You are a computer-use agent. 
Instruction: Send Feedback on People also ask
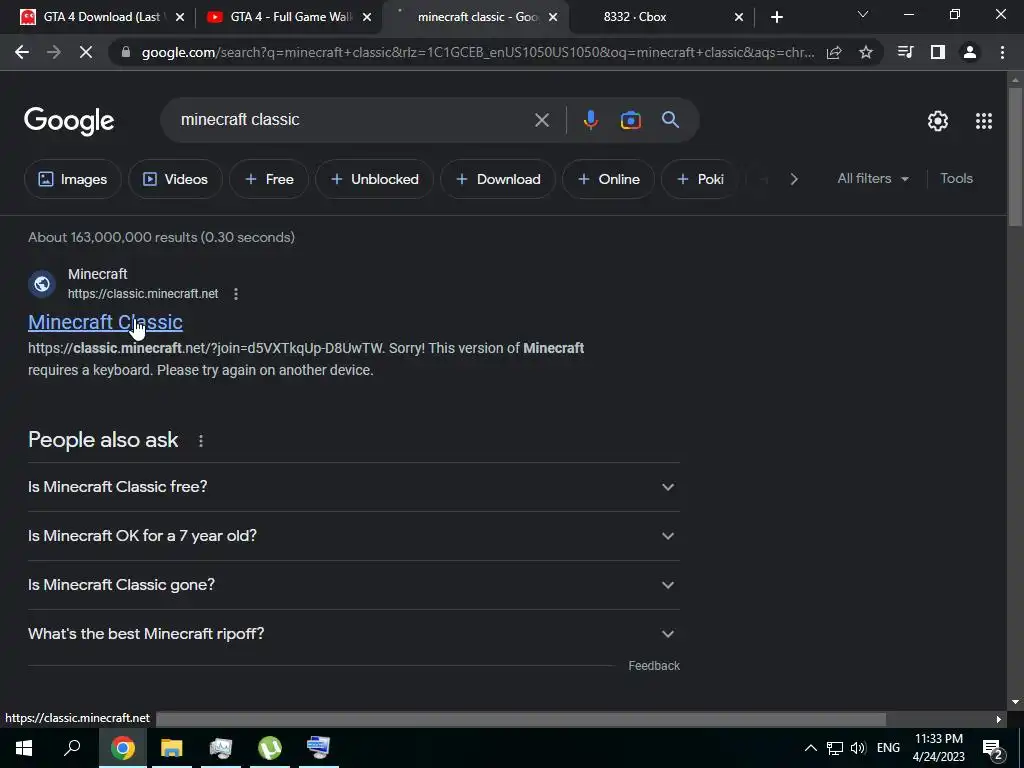coord(654,666)
